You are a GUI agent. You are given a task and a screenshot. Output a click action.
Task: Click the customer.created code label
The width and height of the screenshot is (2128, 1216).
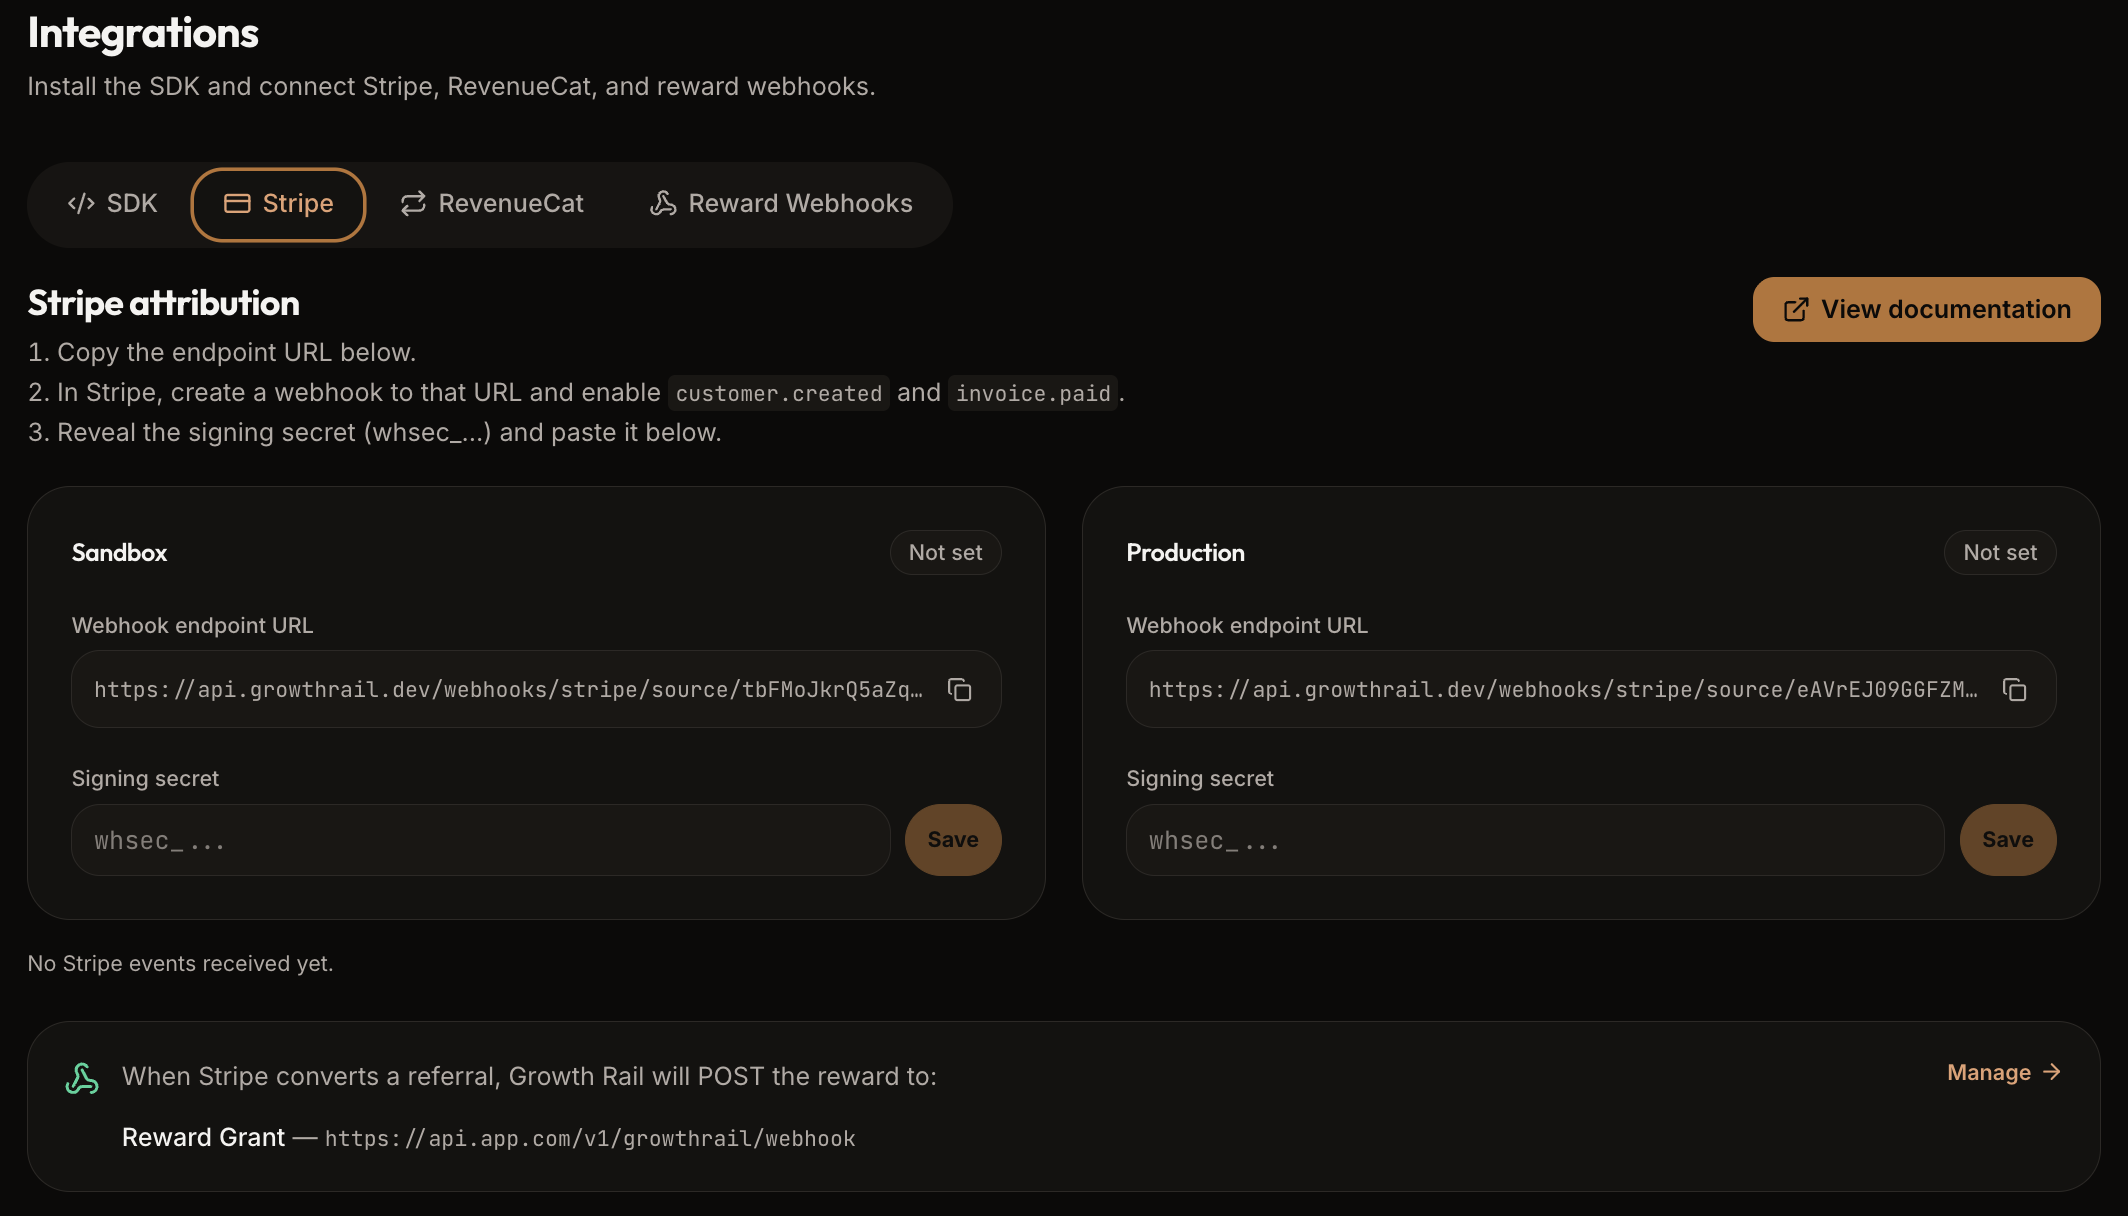pos(779,393)
